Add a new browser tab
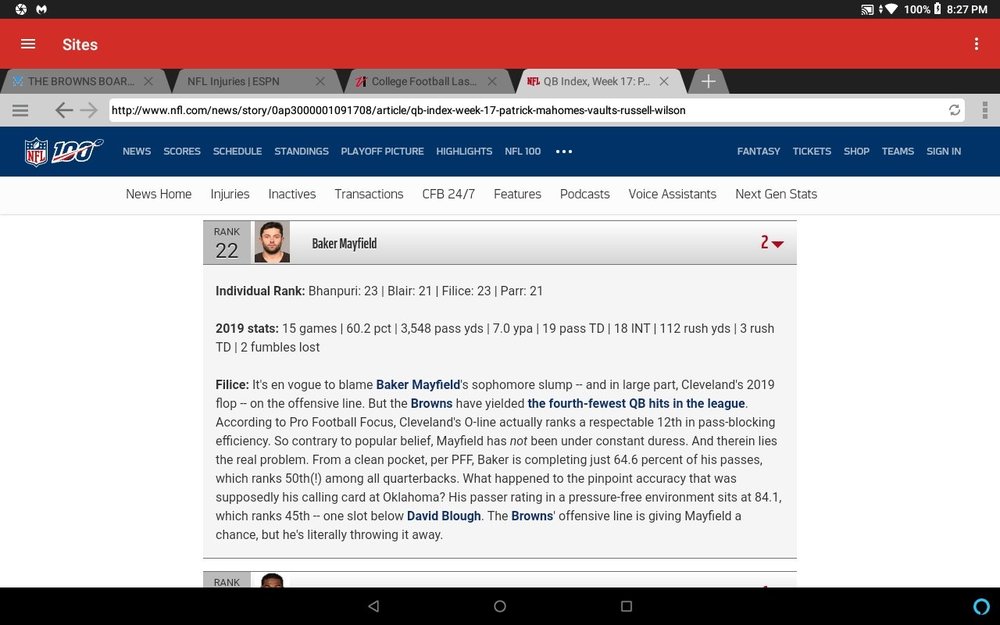 pos(708,82)
